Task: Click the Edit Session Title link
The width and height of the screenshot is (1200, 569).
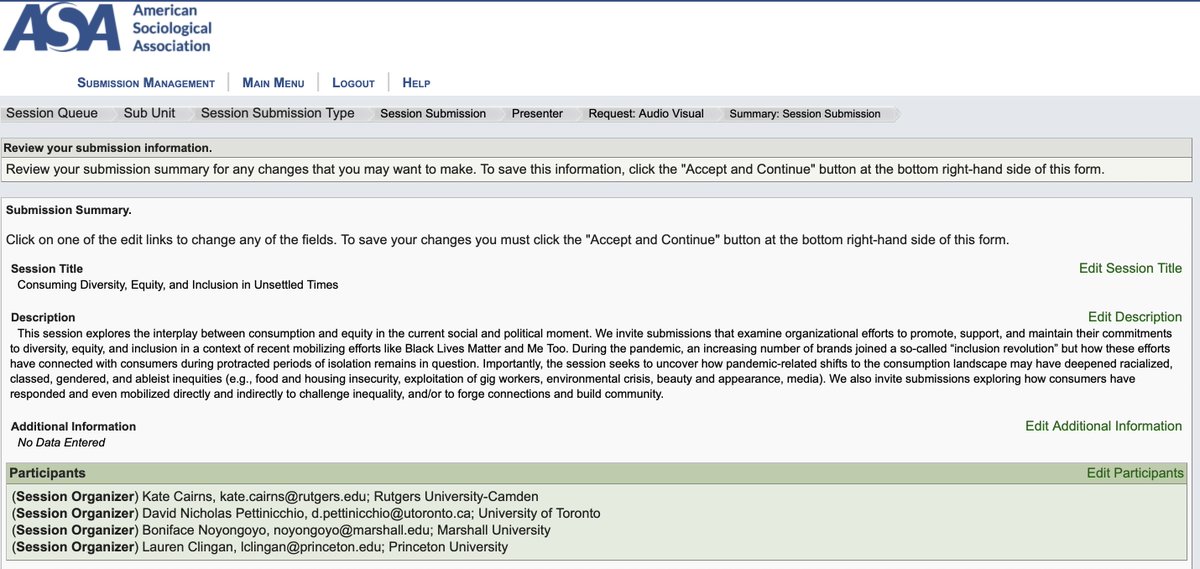Action: click(1130, 268)
